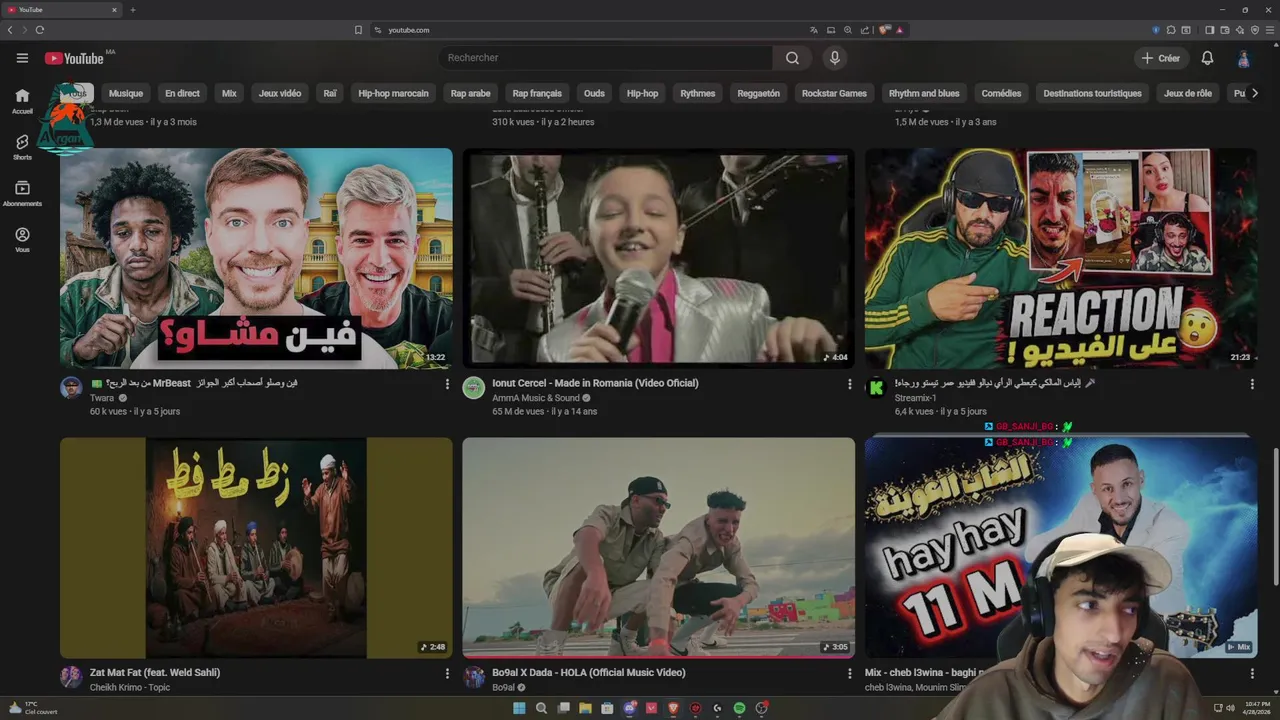The height and width of the screenshot is (720, 1280).
Task: Open the Windows Start menu
Action: coord(519,708)
